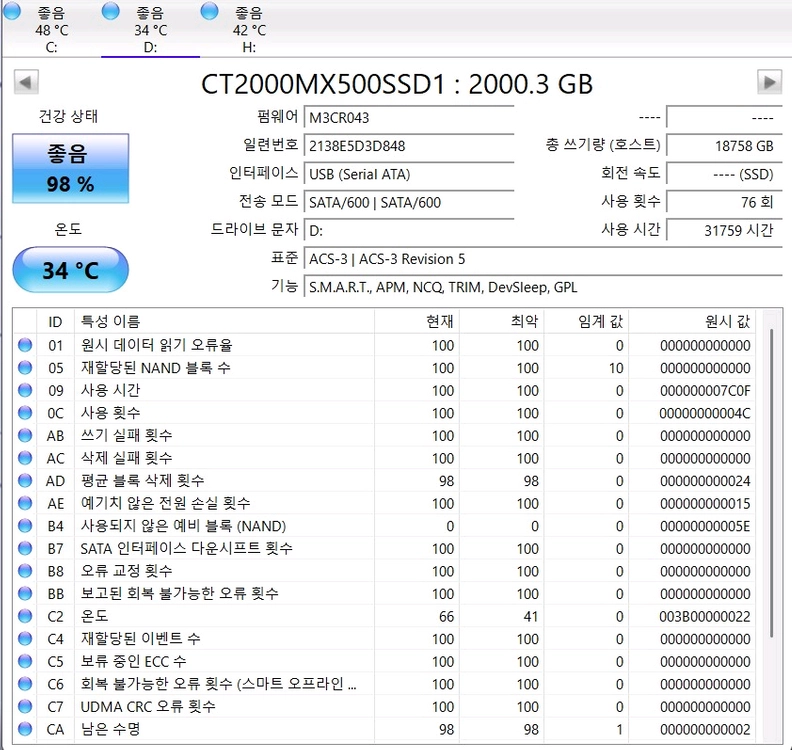792x750 pixels.
Task: Go to the next disk with right arrow
Action: (x=769, y=82)
